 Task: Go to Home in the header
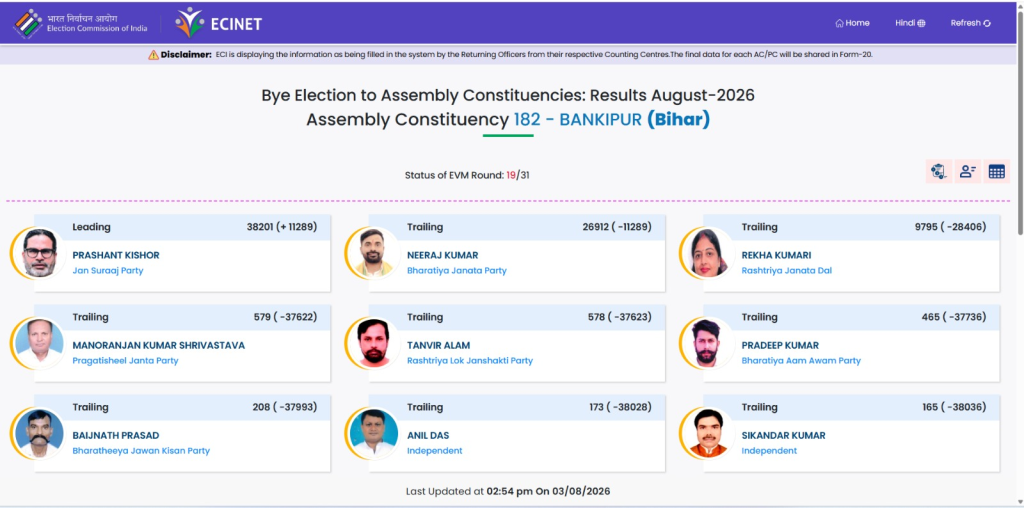(x=852, y=23)
